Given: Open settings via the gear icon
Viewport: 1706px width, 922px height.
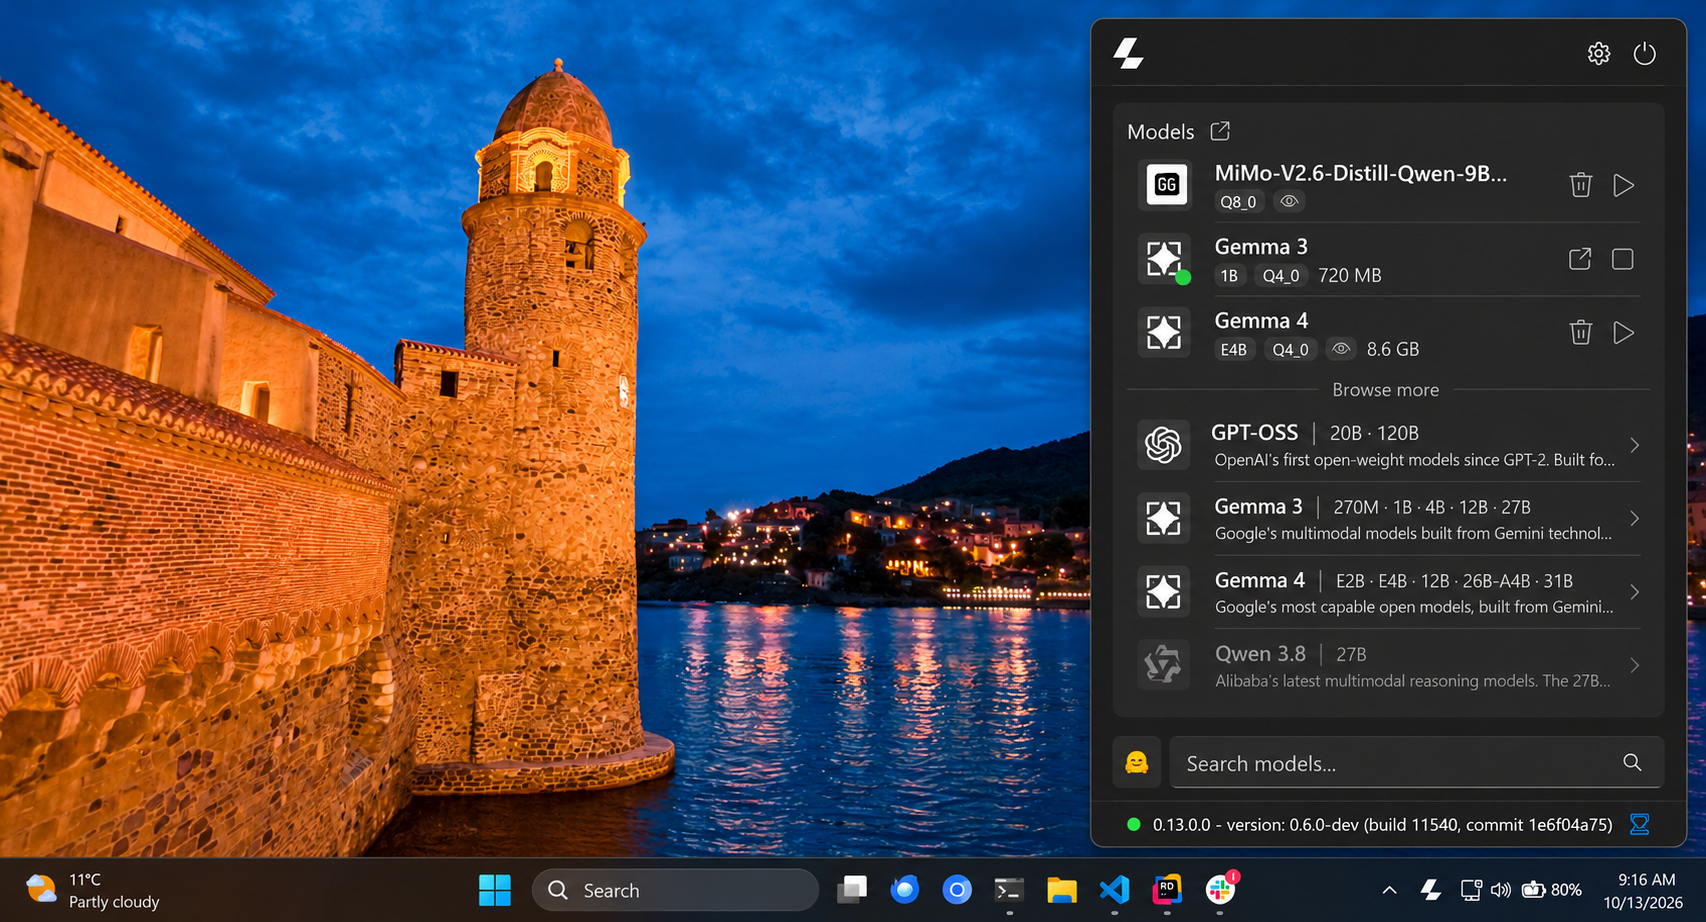Looking at the screenshot, I should coord(1598,54).
